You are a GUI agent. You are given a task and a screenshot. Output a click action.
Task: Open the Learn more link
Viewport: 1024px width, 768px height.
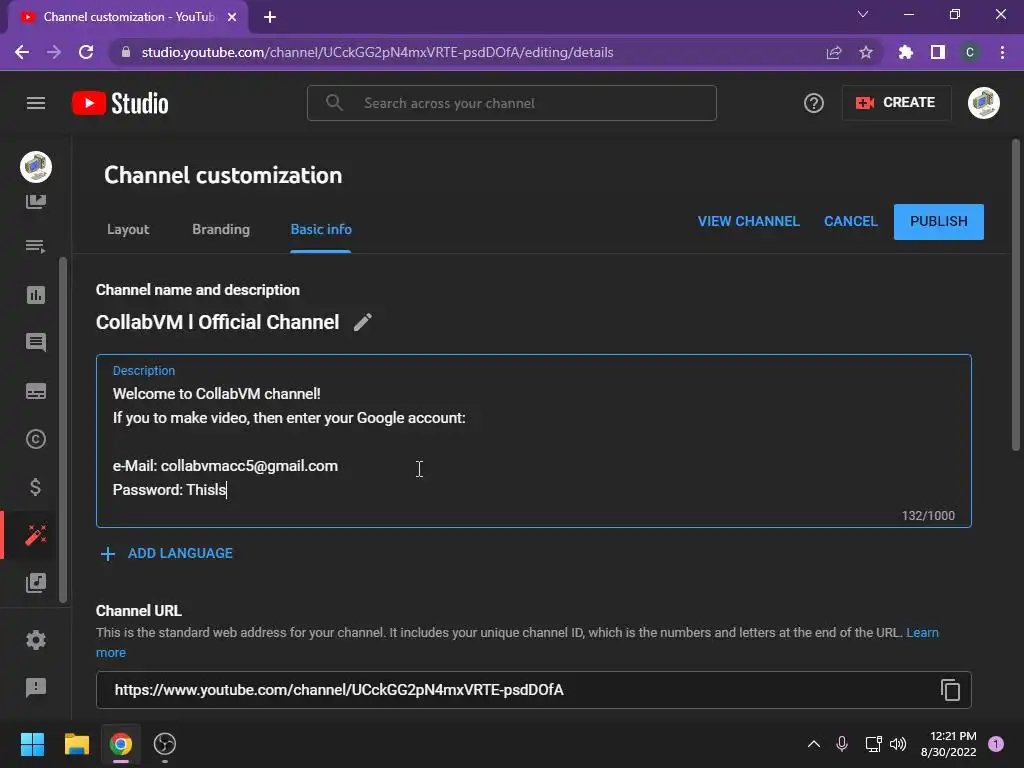pyautogui.click(x=922, y=632)
